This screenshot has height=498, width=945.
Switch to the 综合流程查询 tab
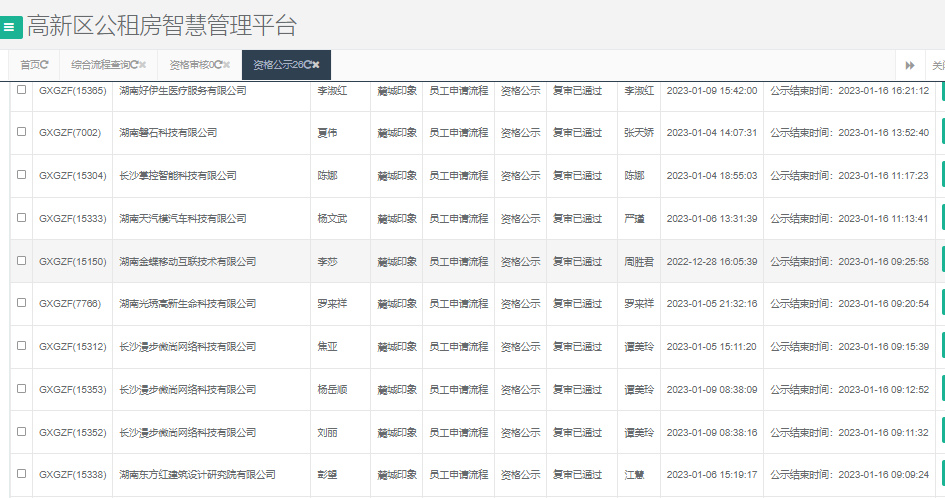pyautogui.click(x=108, y=65)
